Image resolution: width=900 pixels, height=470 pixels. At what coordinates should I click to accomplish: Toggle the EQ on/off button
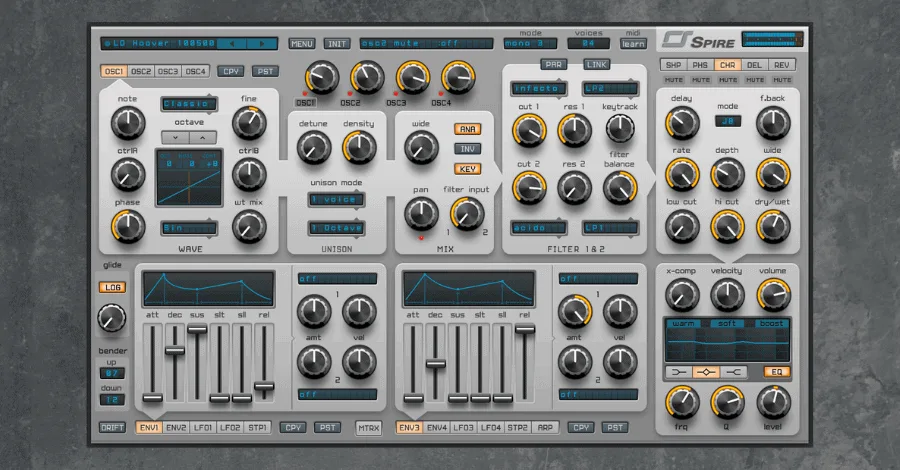pyautogui.click(x=777, y=372)
